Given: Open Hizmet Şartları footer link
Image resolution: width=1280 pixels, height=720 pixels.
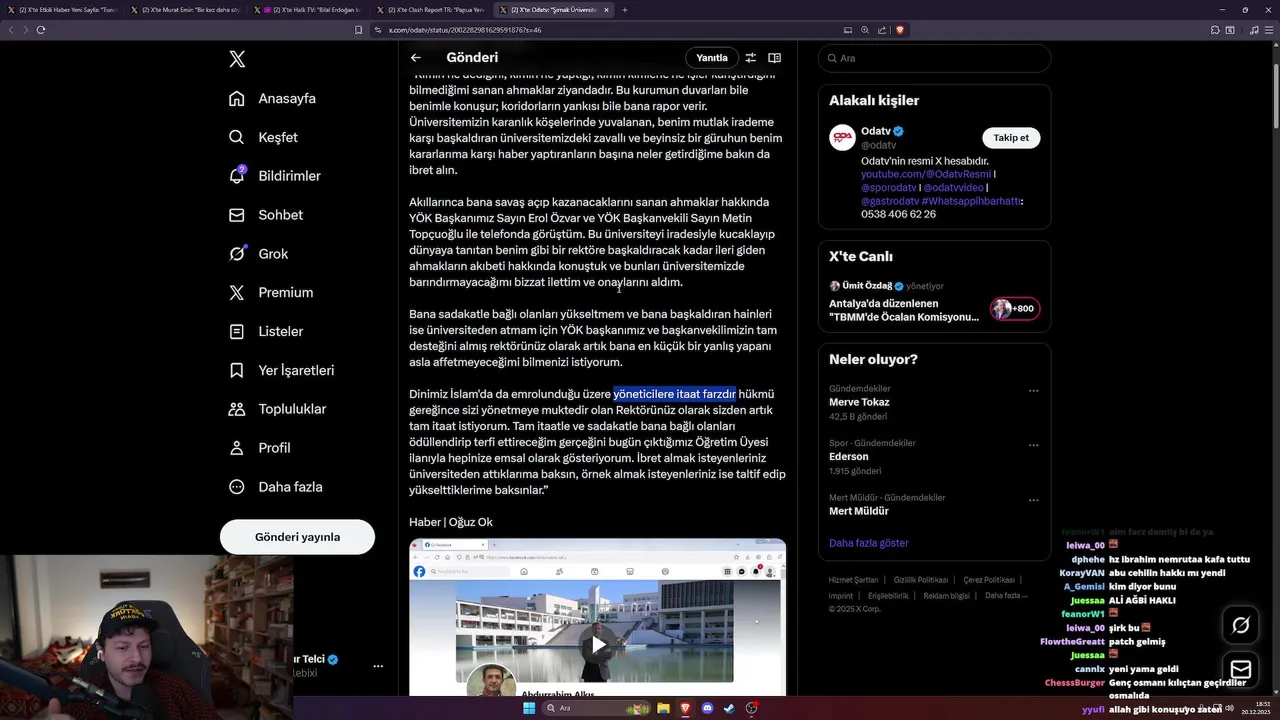Looking at the screenshot, I should [x=853, y=580].
